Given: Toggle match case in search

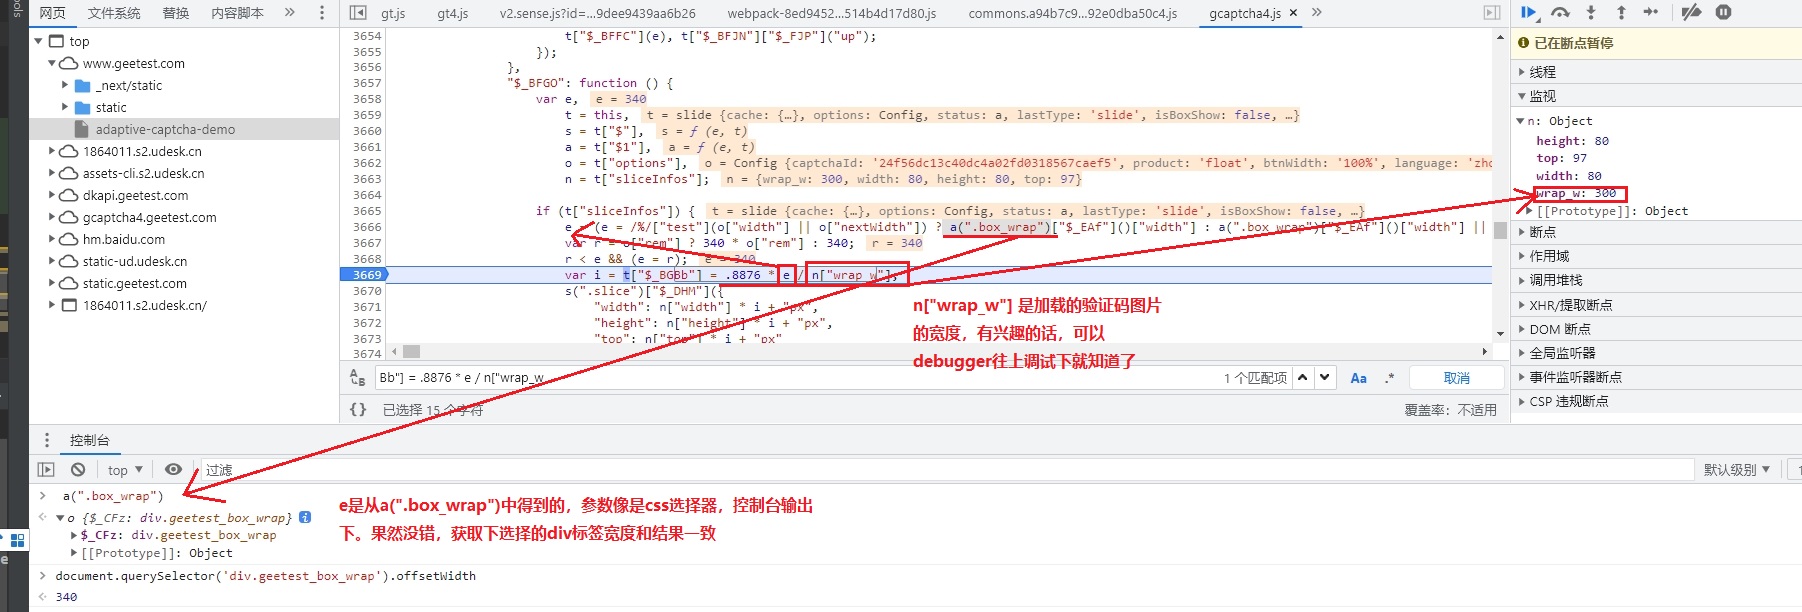Looking at the screenshot, I should coord(1358,378).
